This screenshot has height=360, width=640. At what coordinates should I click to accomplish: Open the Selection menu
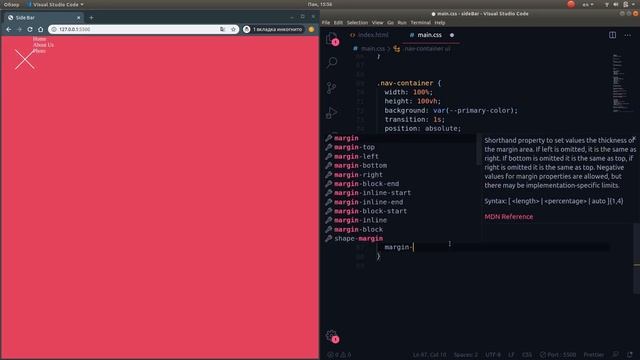click(357, 22)
